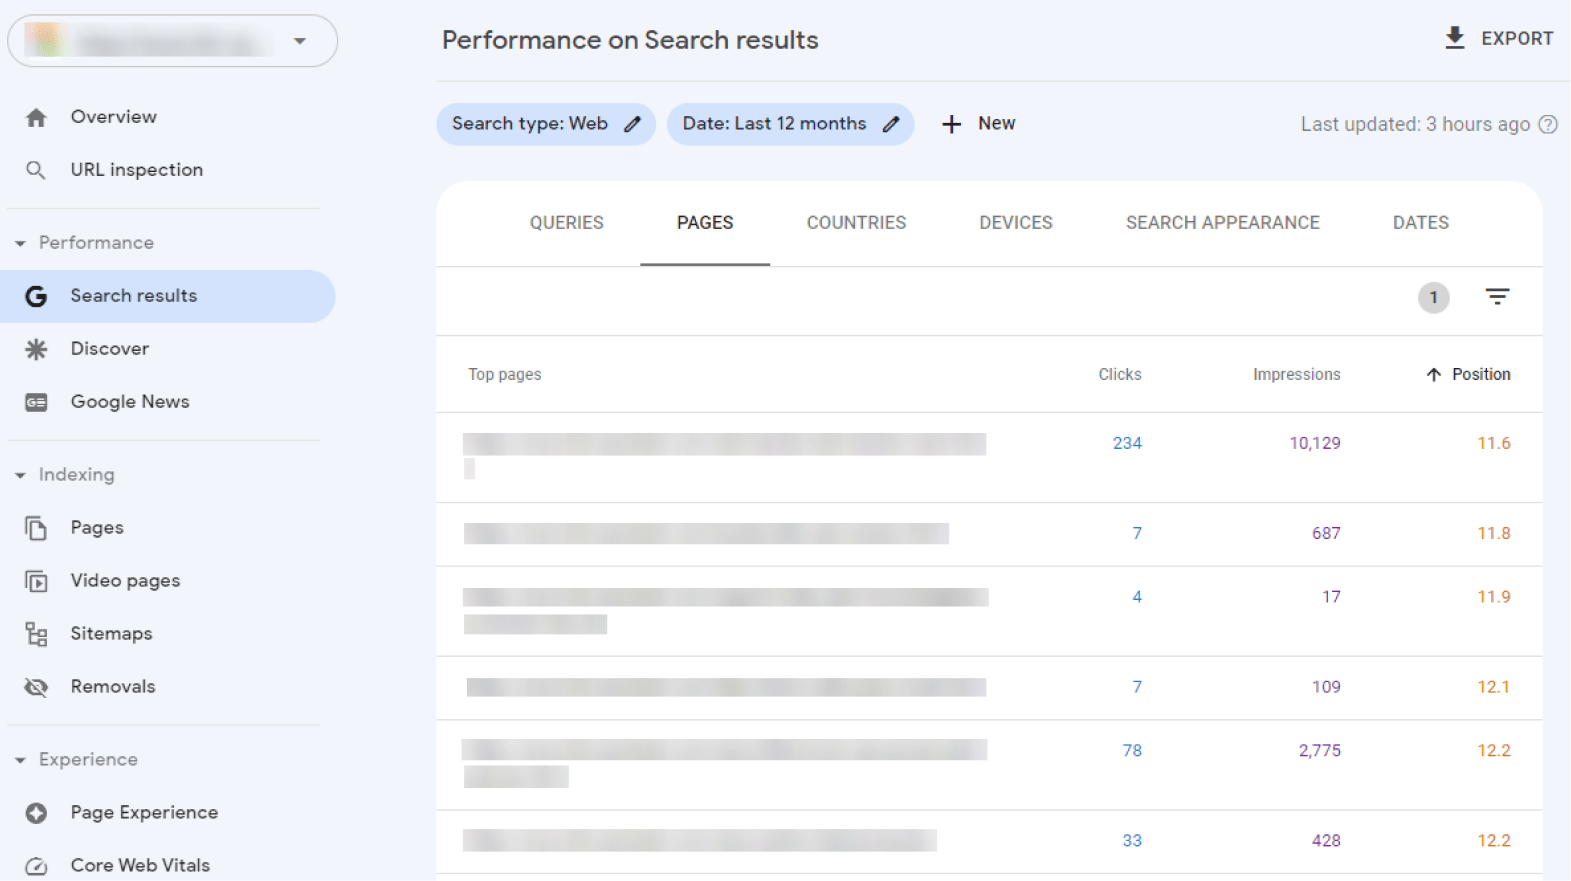The image size is (1571, 881).
Task: Click the Position sort arrow
Action: coord(1434,374)
